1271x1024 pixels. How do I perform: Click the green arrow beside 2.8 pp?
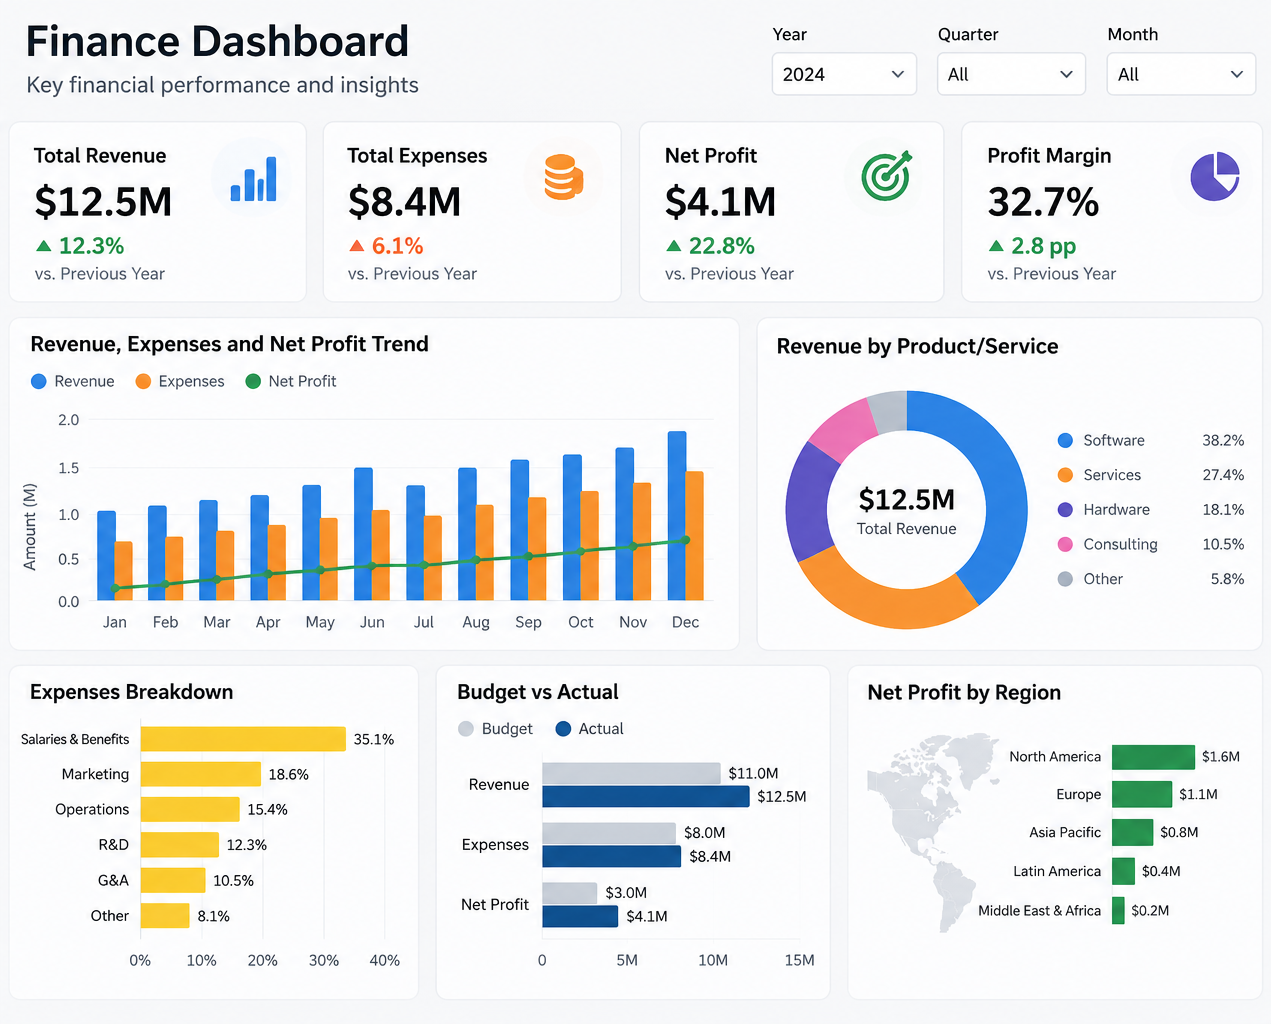click(x=996, y=246)
